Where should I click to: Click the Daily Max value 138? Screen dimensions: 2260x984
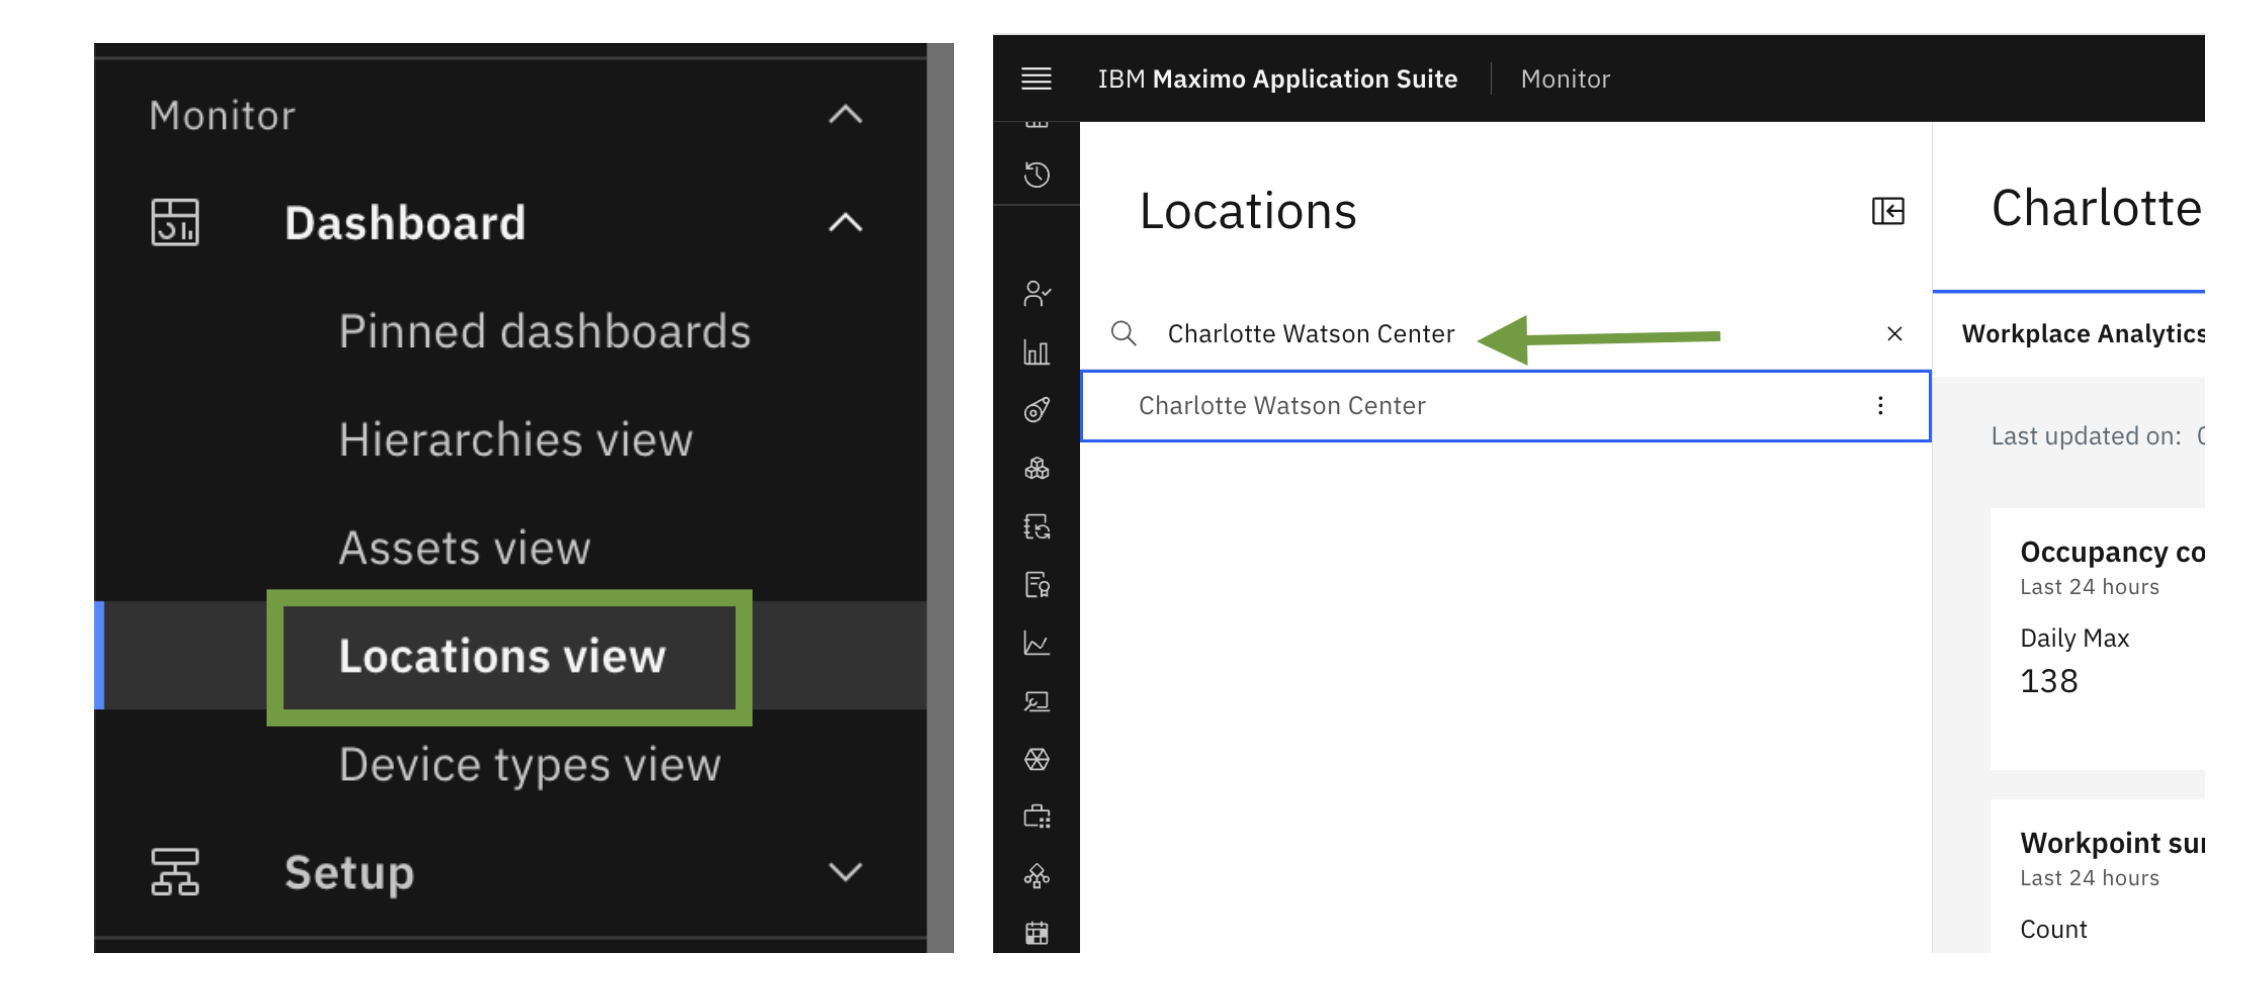point(2049,681)
